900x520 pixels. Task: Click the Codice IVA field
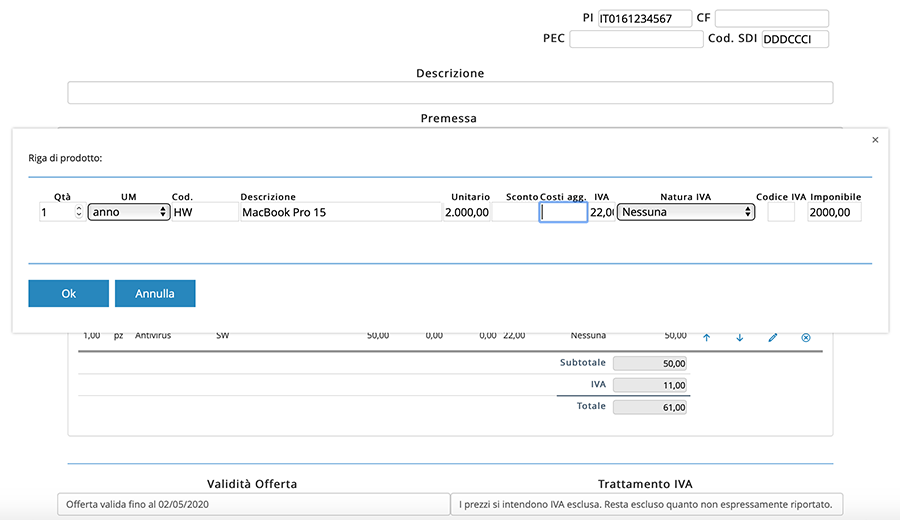tap(781, 212)
